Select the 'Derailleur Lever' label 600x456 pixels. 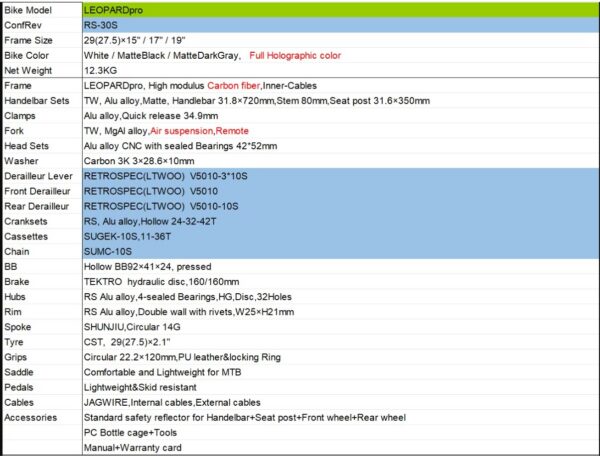click(x=38, y=176)
